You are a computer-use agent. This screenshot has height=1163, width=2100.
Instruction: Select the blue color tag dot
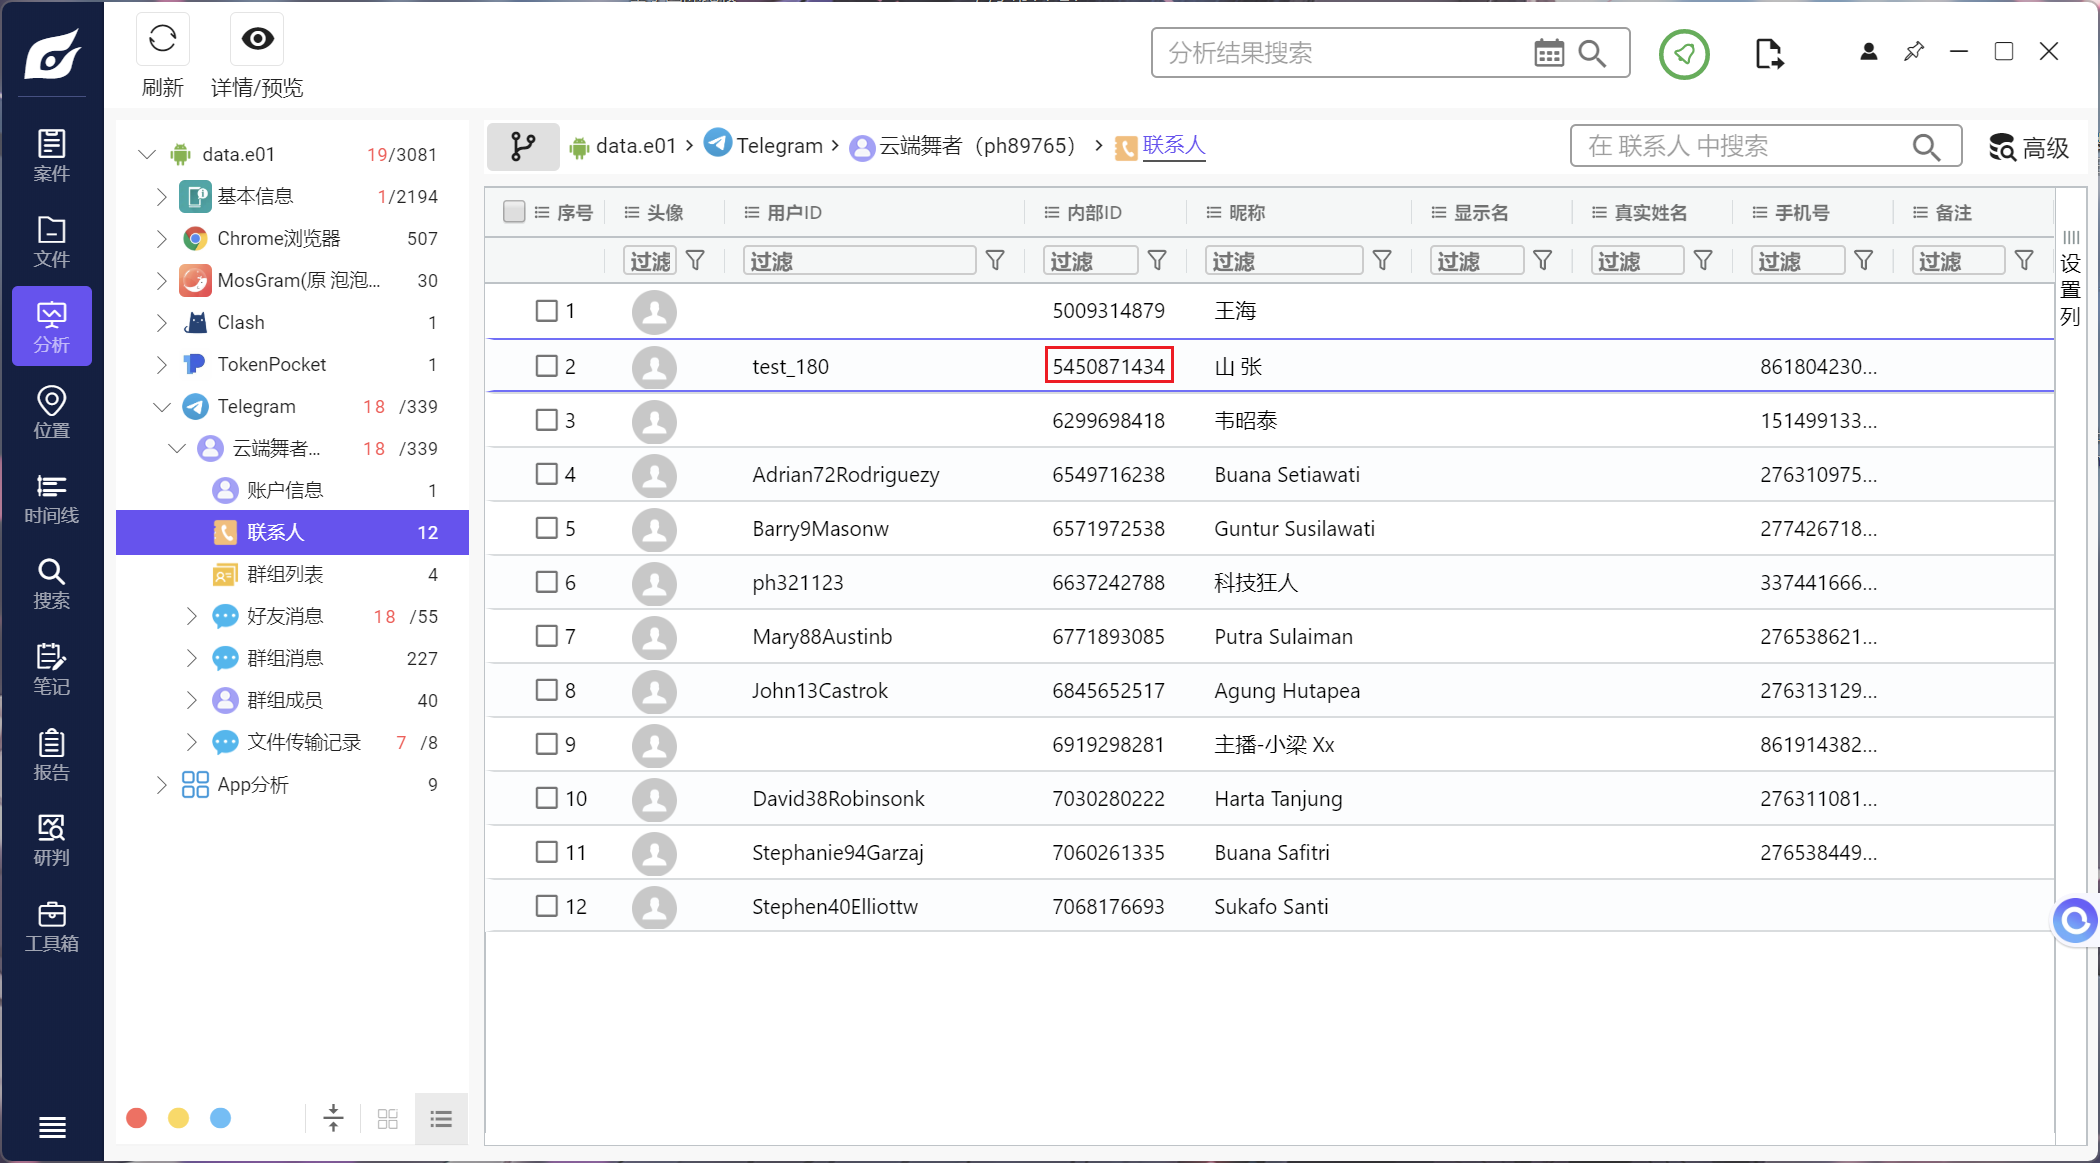(x=220, y=1118)
